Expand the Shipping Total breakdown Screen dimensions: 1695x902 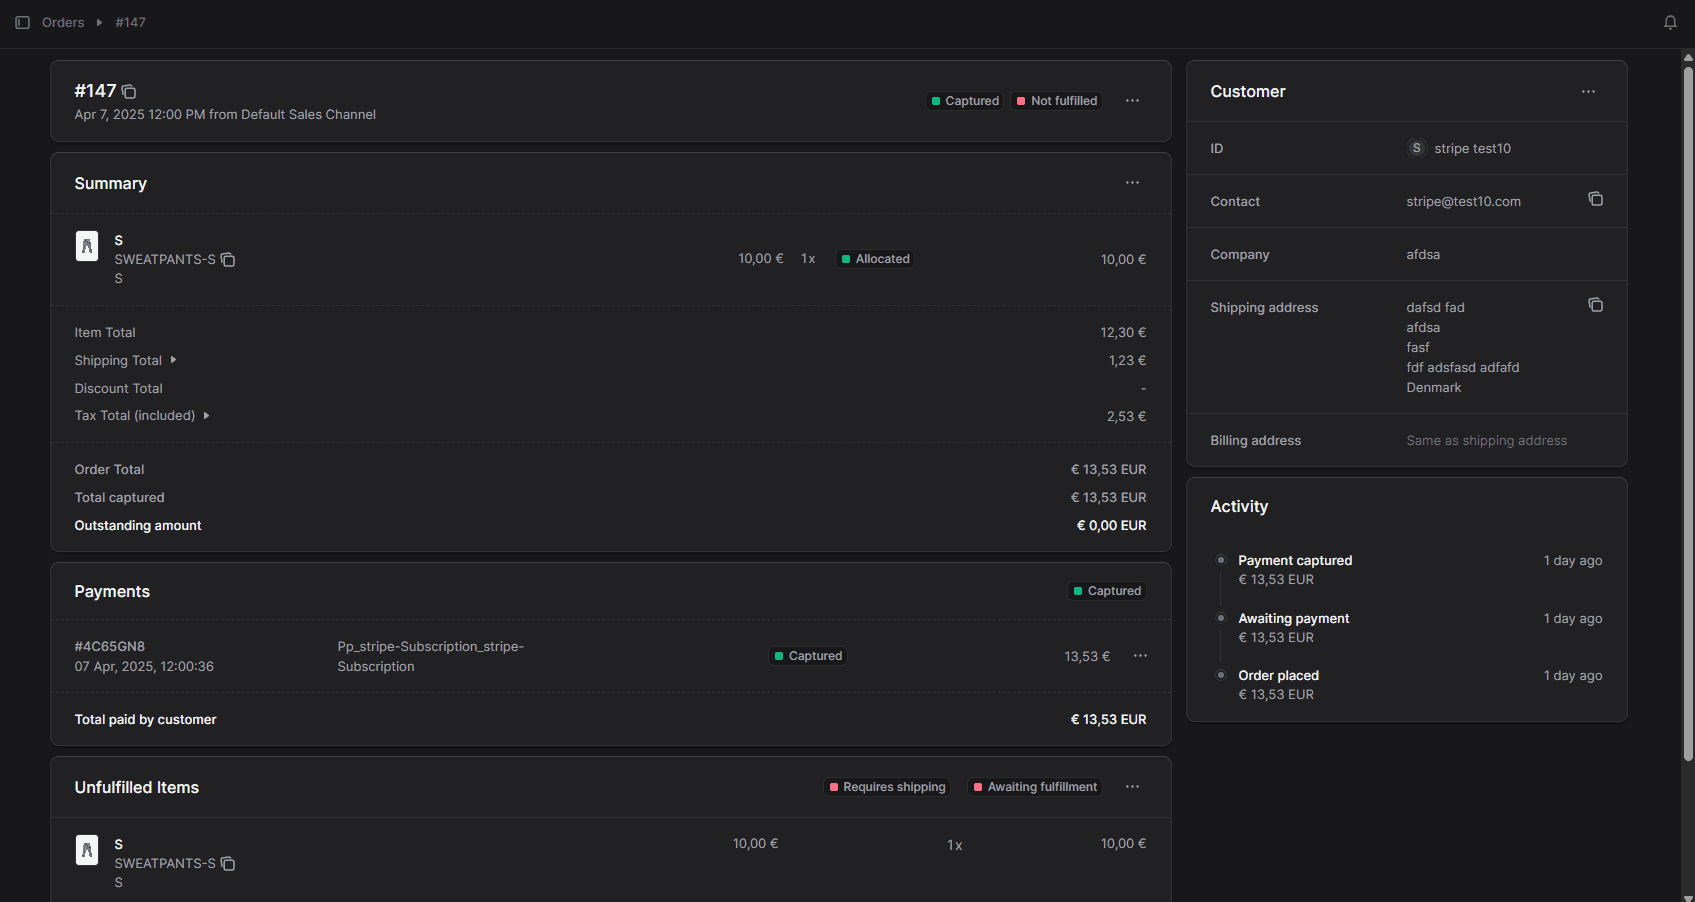tap(172, 359)
